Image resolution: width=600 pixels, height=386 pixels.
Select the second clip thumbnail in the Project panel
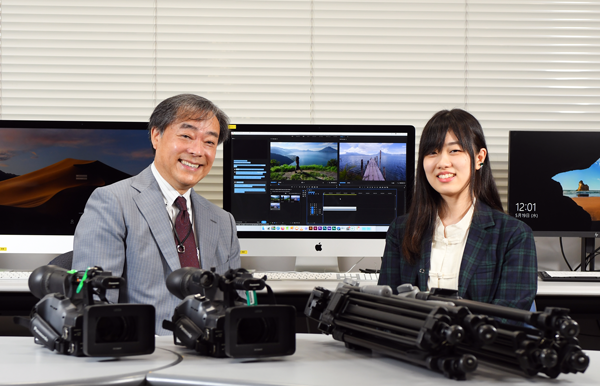(x=285, y=198)
